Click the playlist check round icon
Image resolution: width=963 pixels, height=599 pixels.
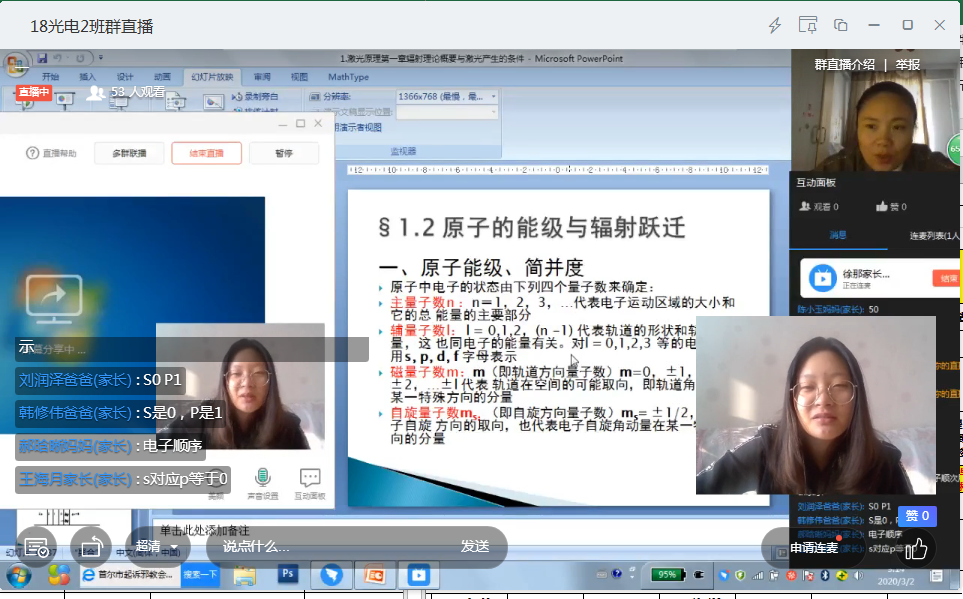pyautogui.click(x=36, y=547)
